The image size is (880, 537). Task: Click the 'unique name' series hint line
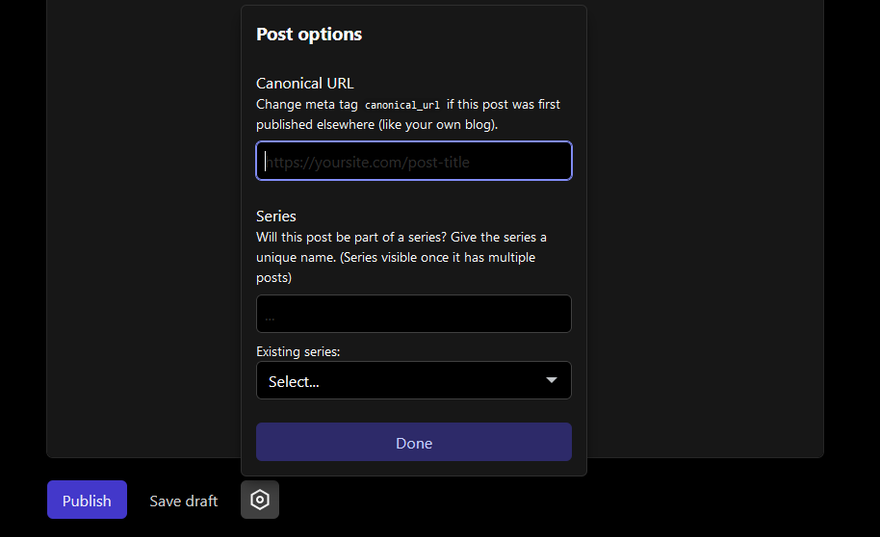pos(396,258)
